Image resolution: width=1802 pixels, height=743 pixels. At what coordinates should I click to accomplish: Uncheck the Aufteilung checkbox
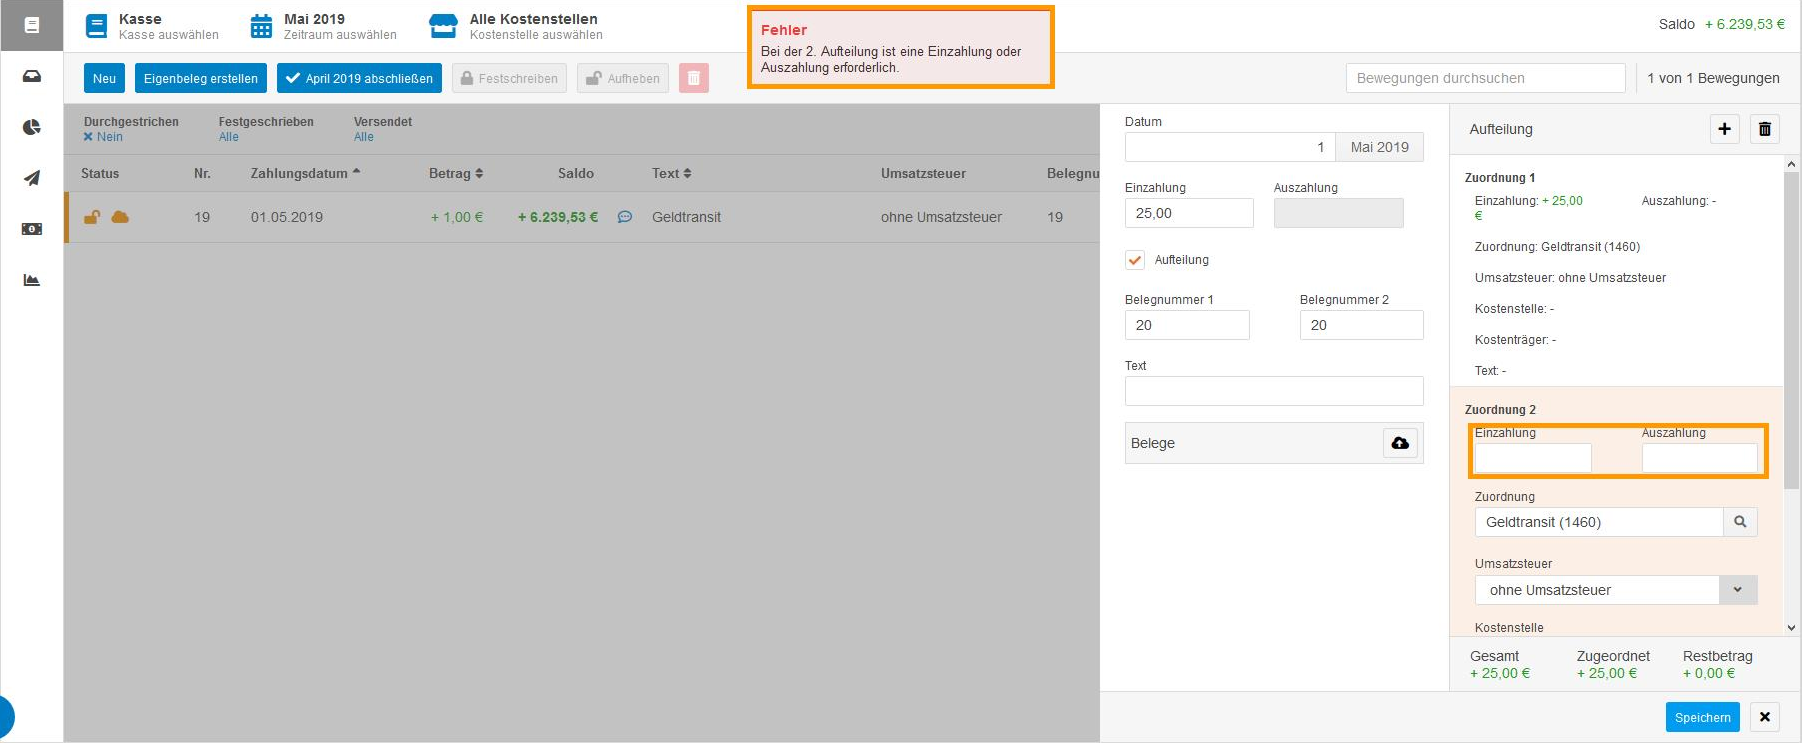1135,260
